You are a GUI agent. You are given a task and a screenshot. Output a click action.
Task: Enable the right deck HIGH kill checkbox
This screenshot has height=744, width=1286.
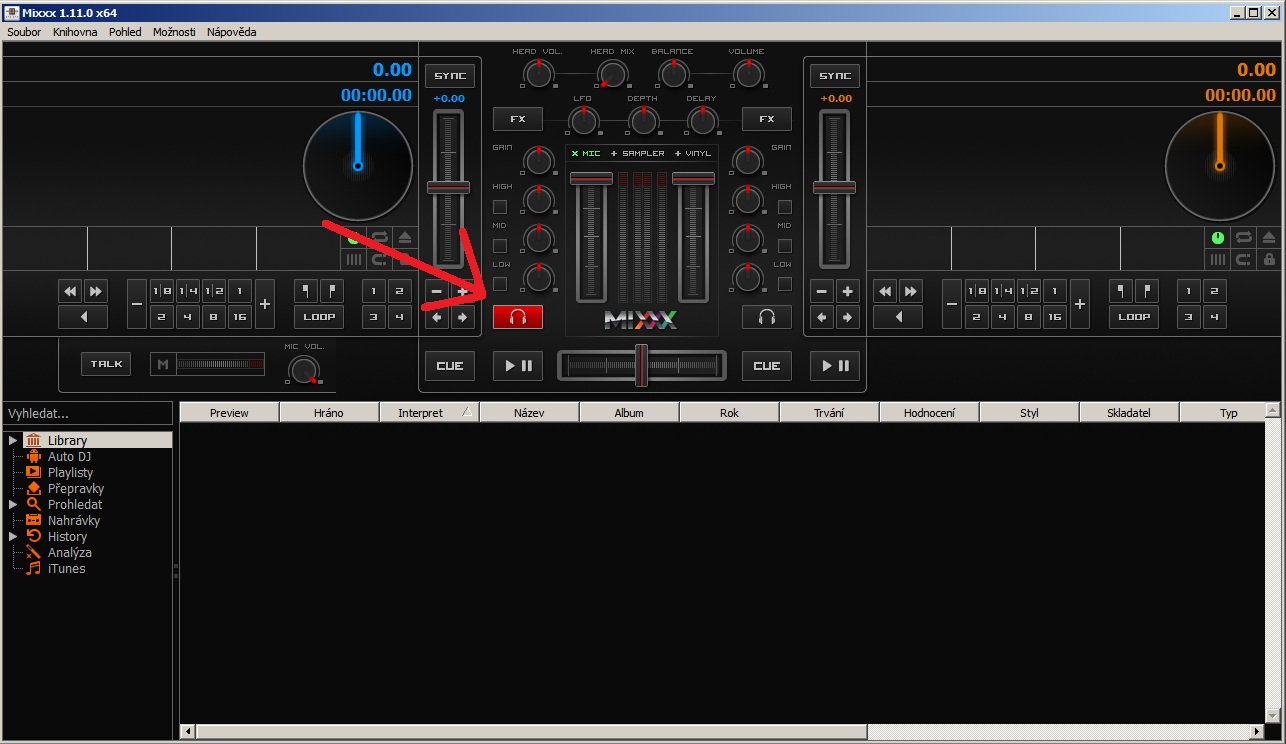(785, 207)
